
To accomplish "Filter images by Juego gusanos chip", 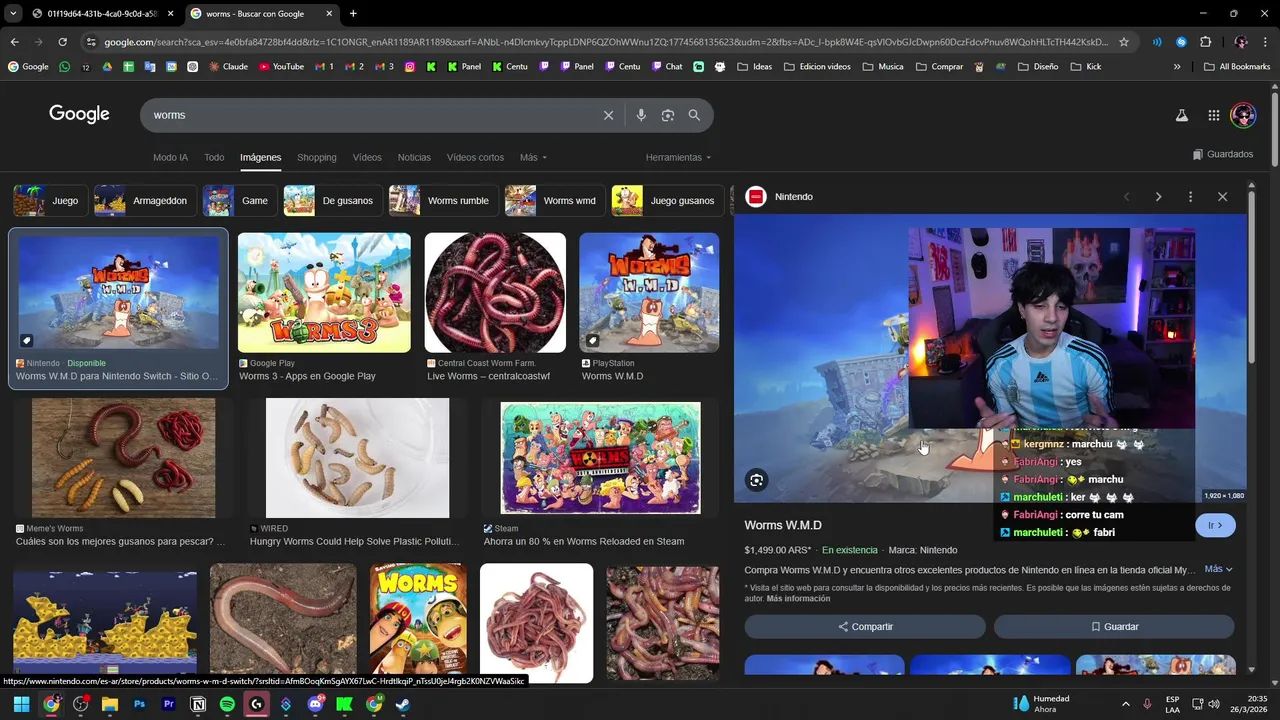I will 666,201.
